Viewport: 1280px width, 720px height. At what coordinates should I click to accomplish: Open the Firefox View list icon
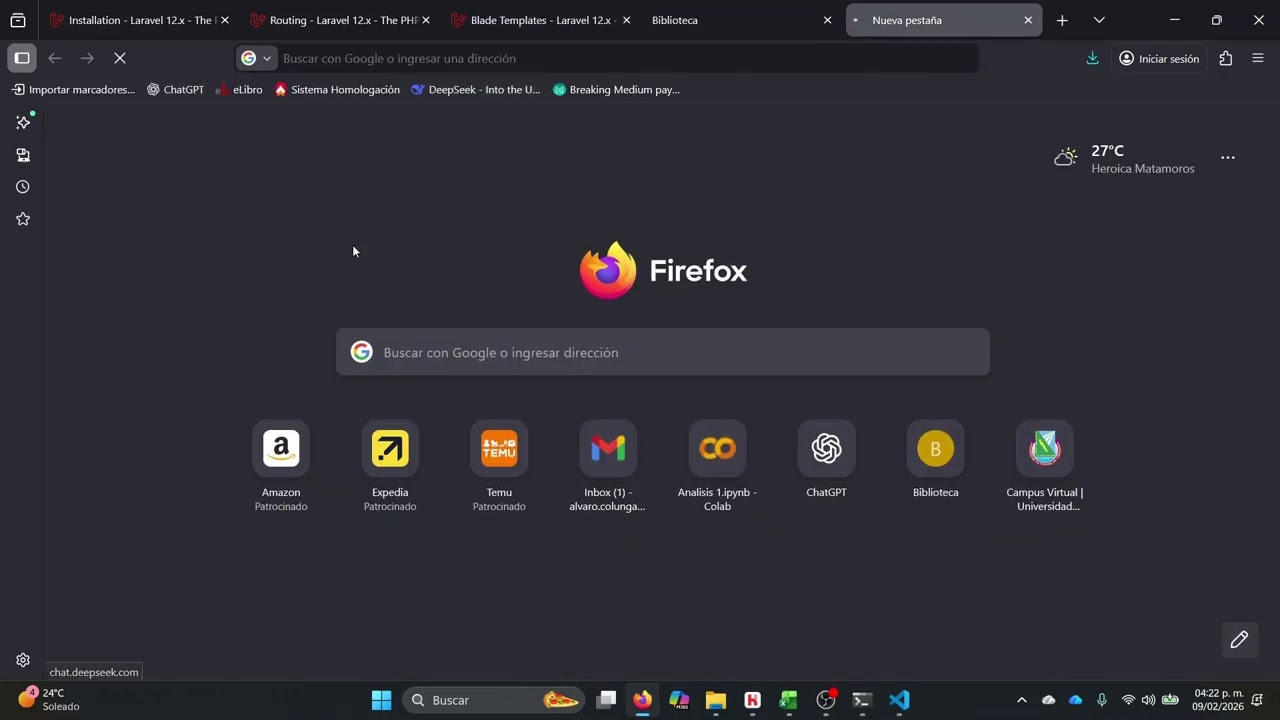[x=18, y=20]
